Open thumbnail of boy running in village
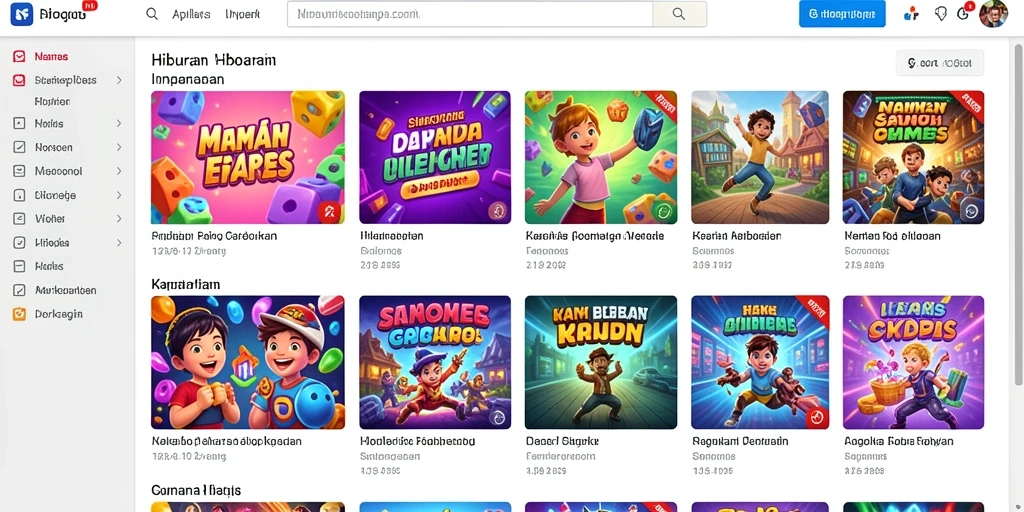This screenshot has width=1024, height=512. (x=760, y=157)
